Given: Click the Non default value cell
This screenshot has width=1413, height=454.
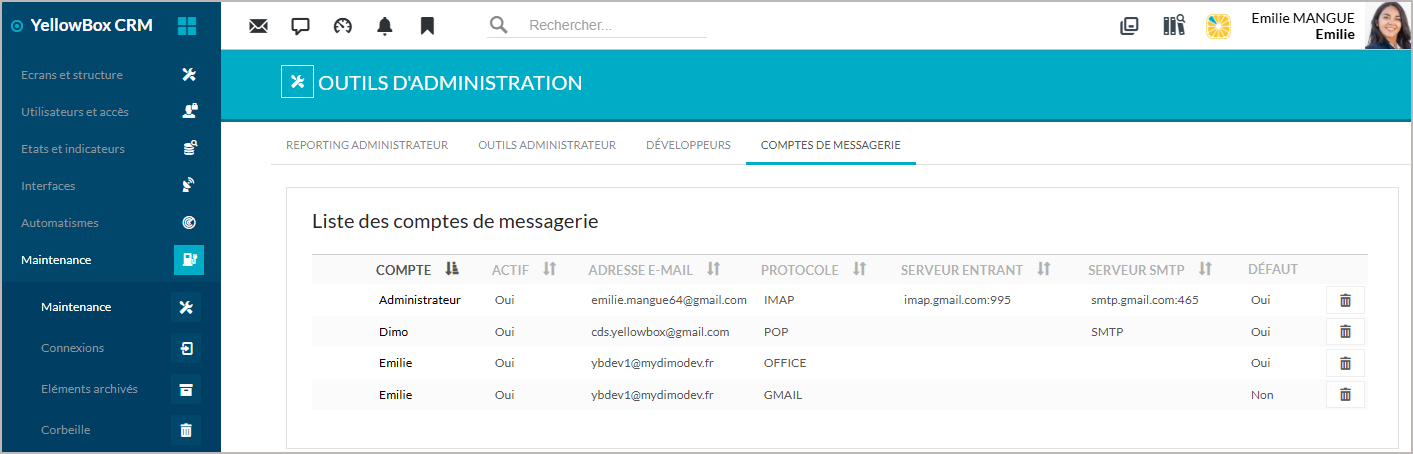Looking at the screenshot, I should [1262, 395].
